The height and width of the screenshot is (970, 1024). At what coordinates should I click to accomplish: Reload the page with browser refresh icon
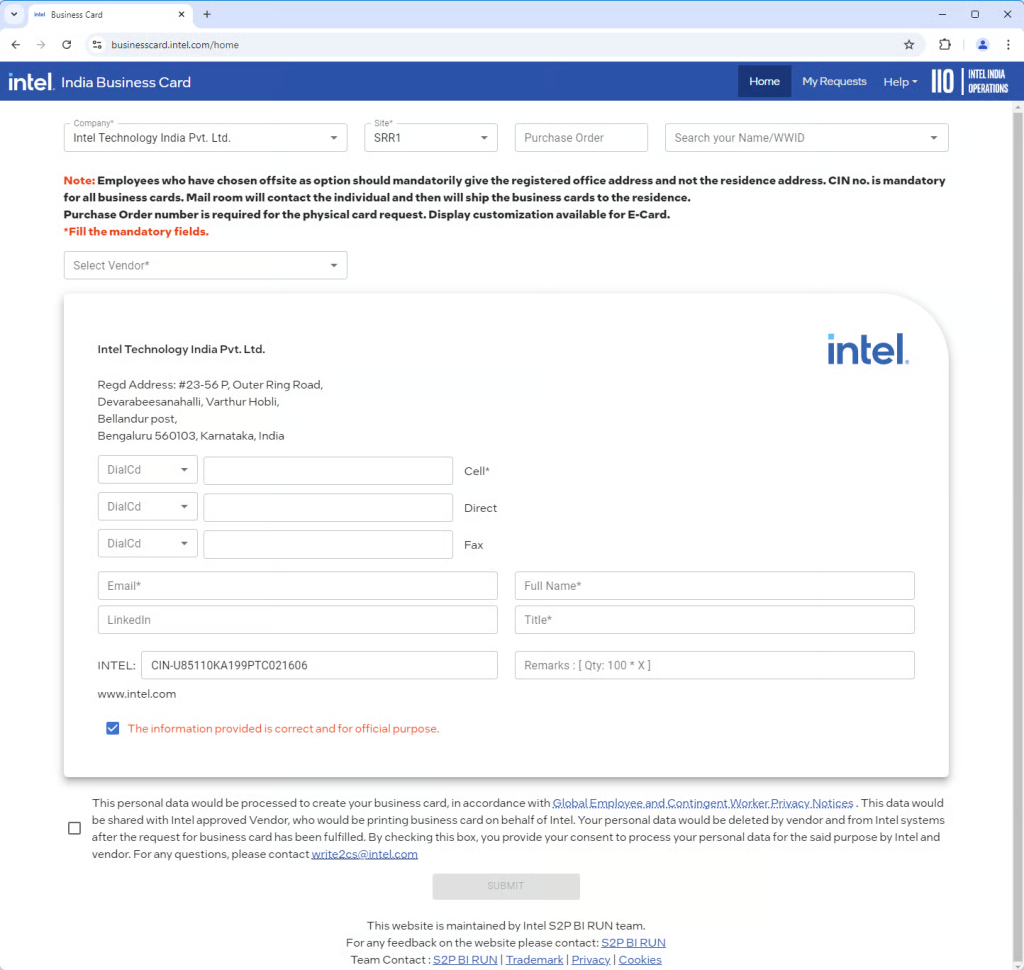point(67,44)
